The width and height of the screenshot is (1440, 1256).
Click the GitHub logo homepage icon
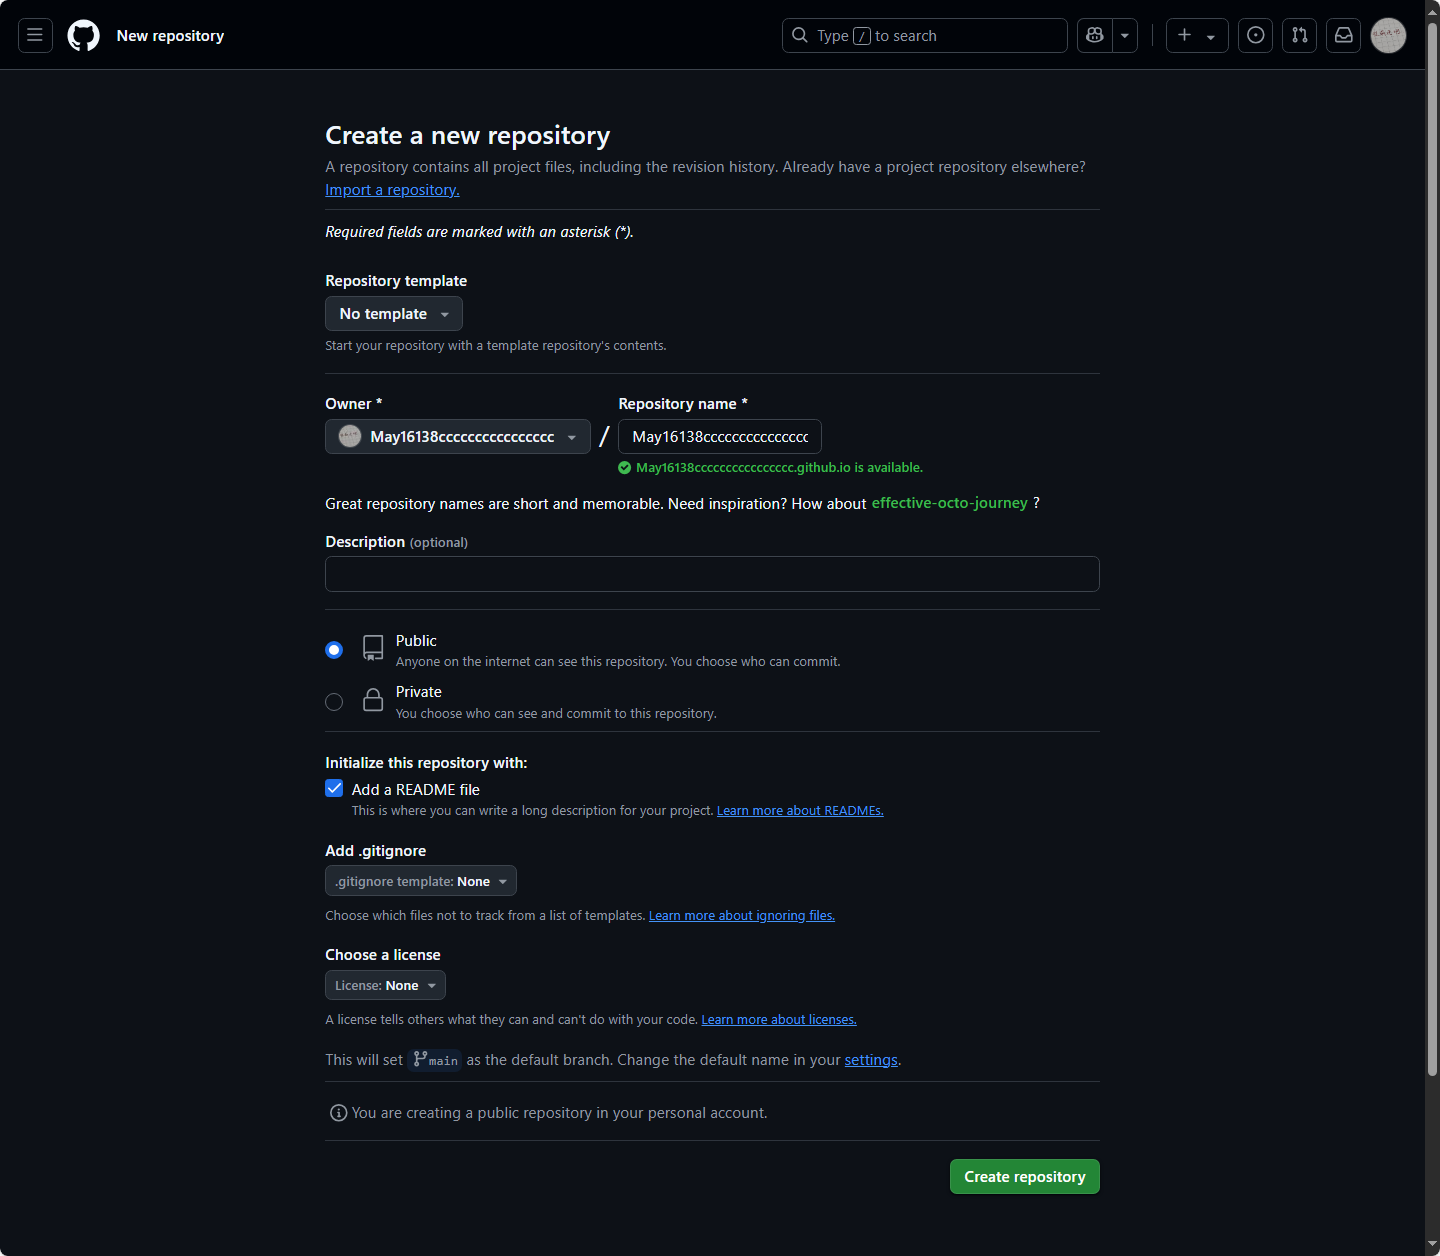point(83,36)
